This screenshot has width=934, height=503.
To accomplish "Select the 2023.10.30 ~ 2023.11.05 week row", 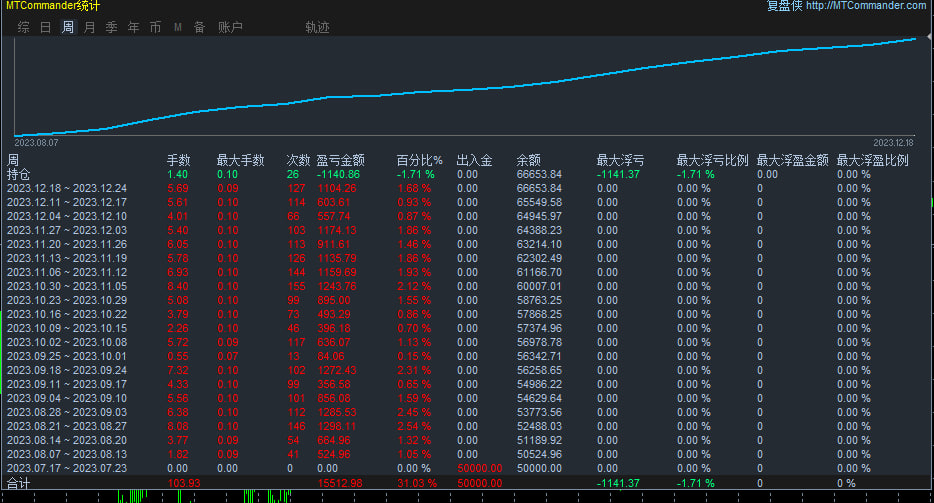I will pos(467,286).
